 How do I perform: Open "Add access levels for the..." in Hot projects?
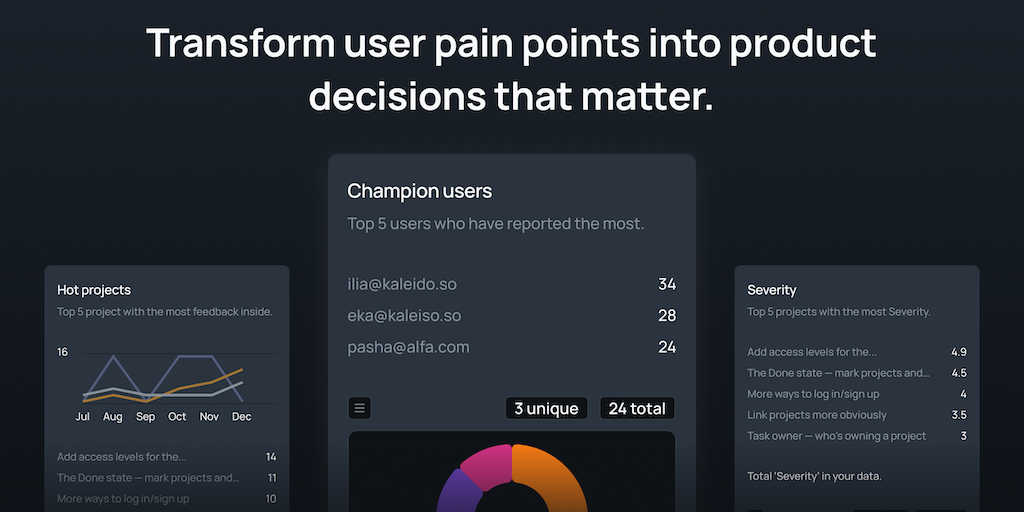pyautogui.click(x=122, y=457)
